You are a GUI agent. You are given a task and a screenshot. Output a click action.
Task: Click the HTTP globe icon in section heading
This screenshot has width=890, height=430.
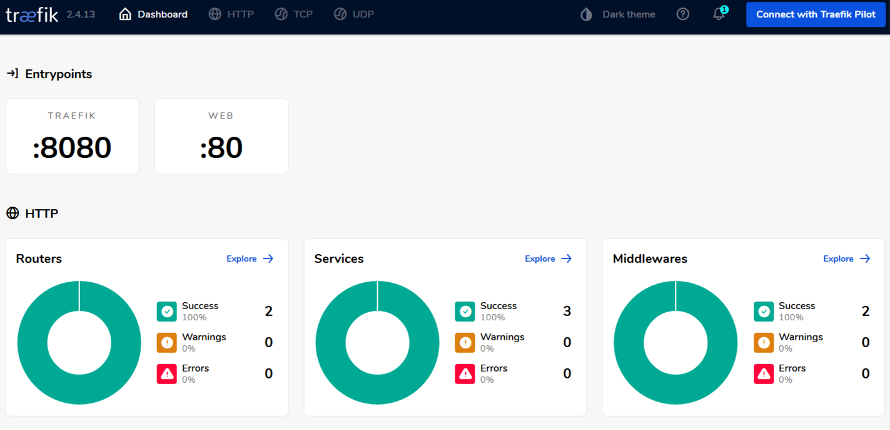[x=12, y=213]
